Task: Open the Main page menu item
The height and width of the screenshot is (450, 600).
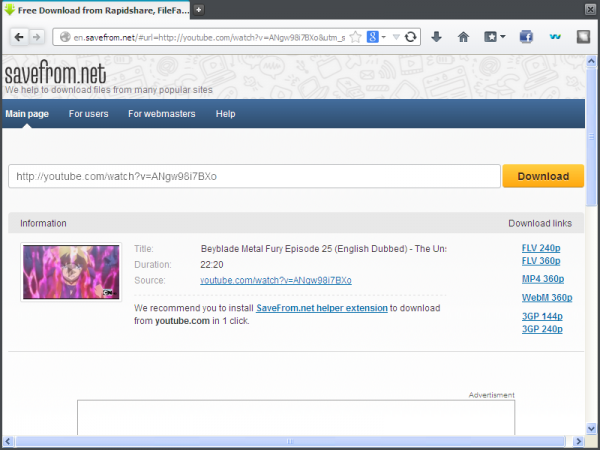Action: [x=27, y=114]
